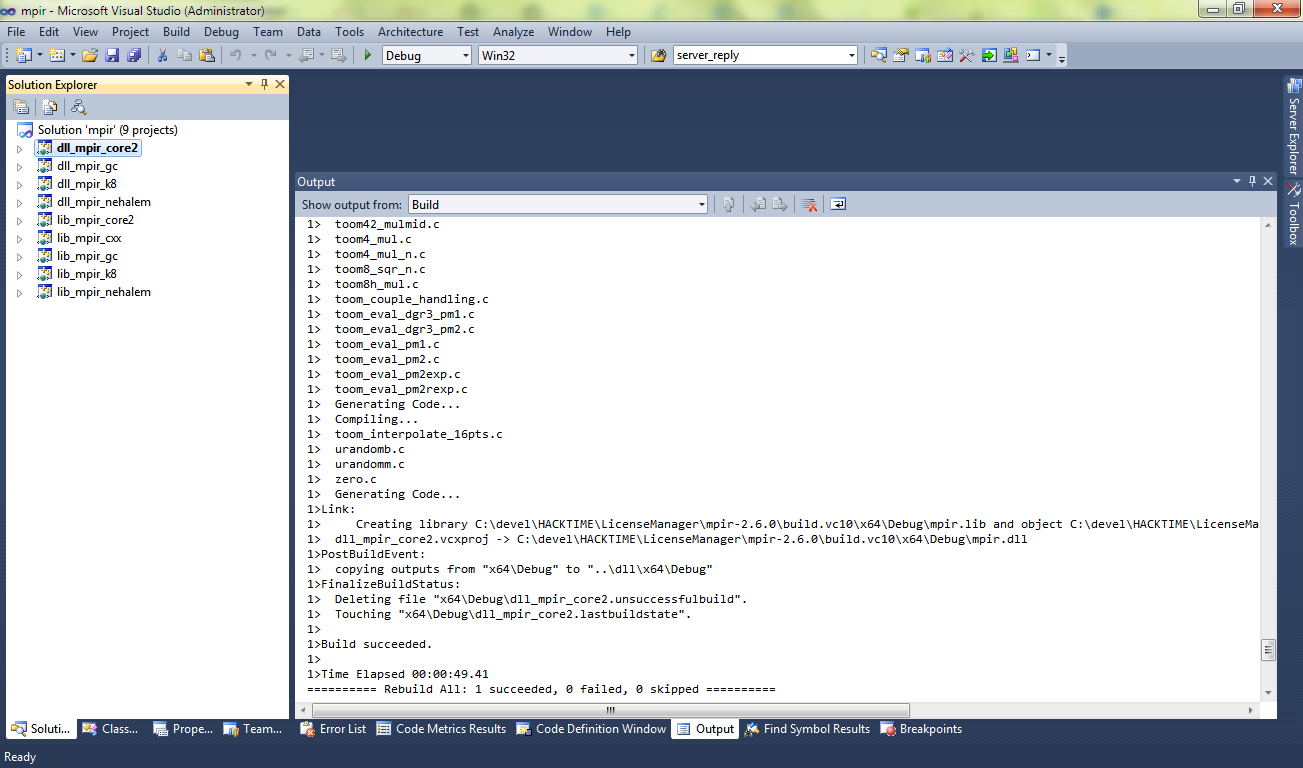Image resolution: width=1303 pixels, height=768 pixels.
Task: Open Properties Window via its toolbar icon
Action: (900, 55)
